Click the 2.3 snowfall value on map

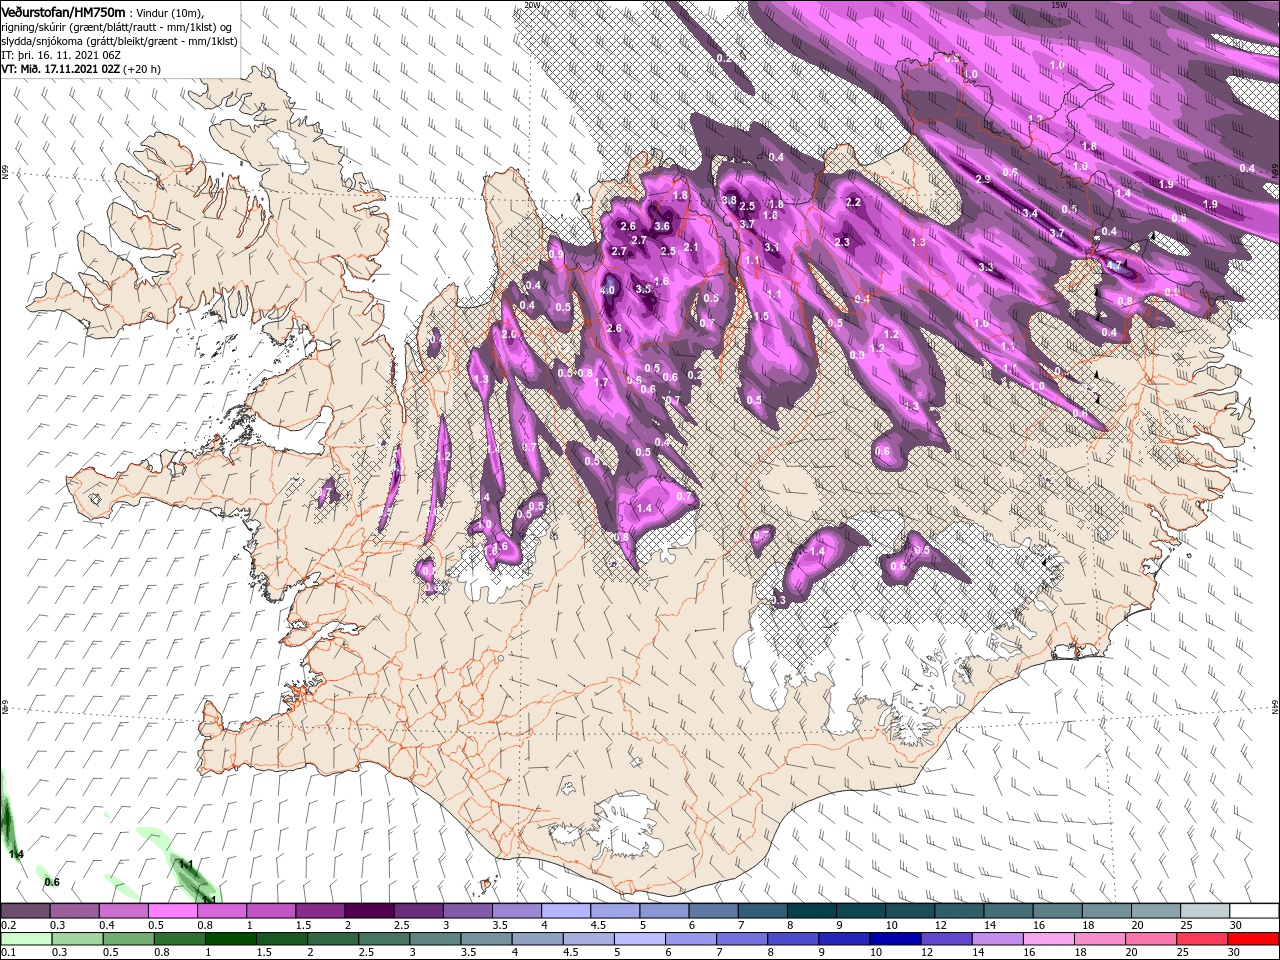842,242
